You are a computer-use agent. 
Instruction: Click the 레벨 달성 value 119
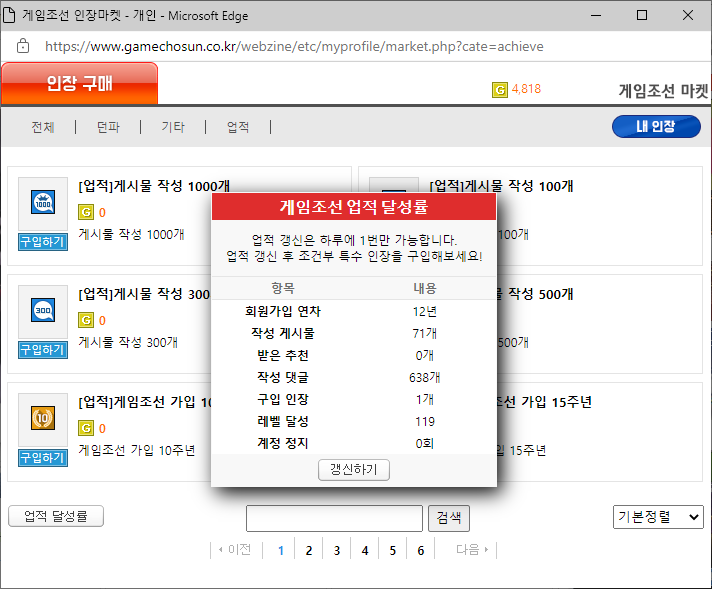point(425,421)
